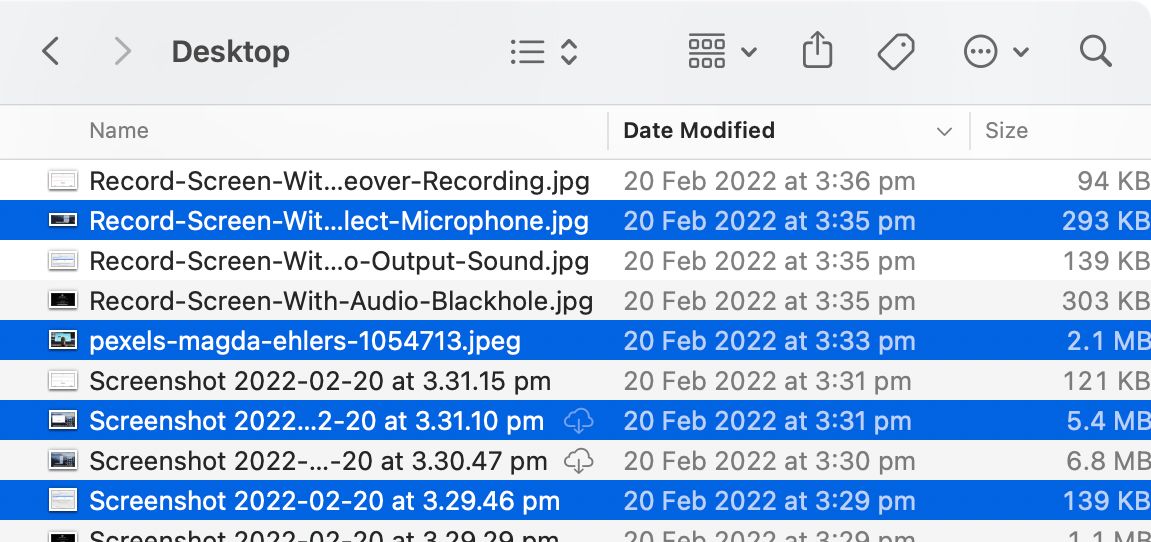Open the Search magnifying glass

tap(1096, 52)
